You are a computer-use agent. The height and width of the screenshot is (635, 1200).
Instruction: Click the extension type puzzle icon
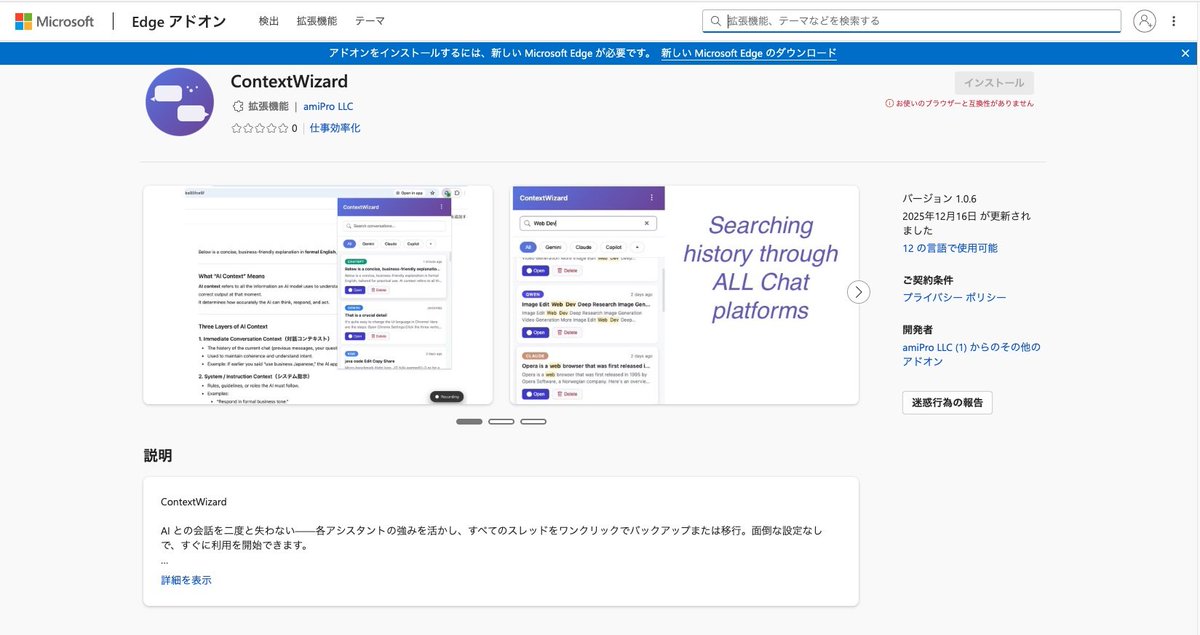(238, 106)
